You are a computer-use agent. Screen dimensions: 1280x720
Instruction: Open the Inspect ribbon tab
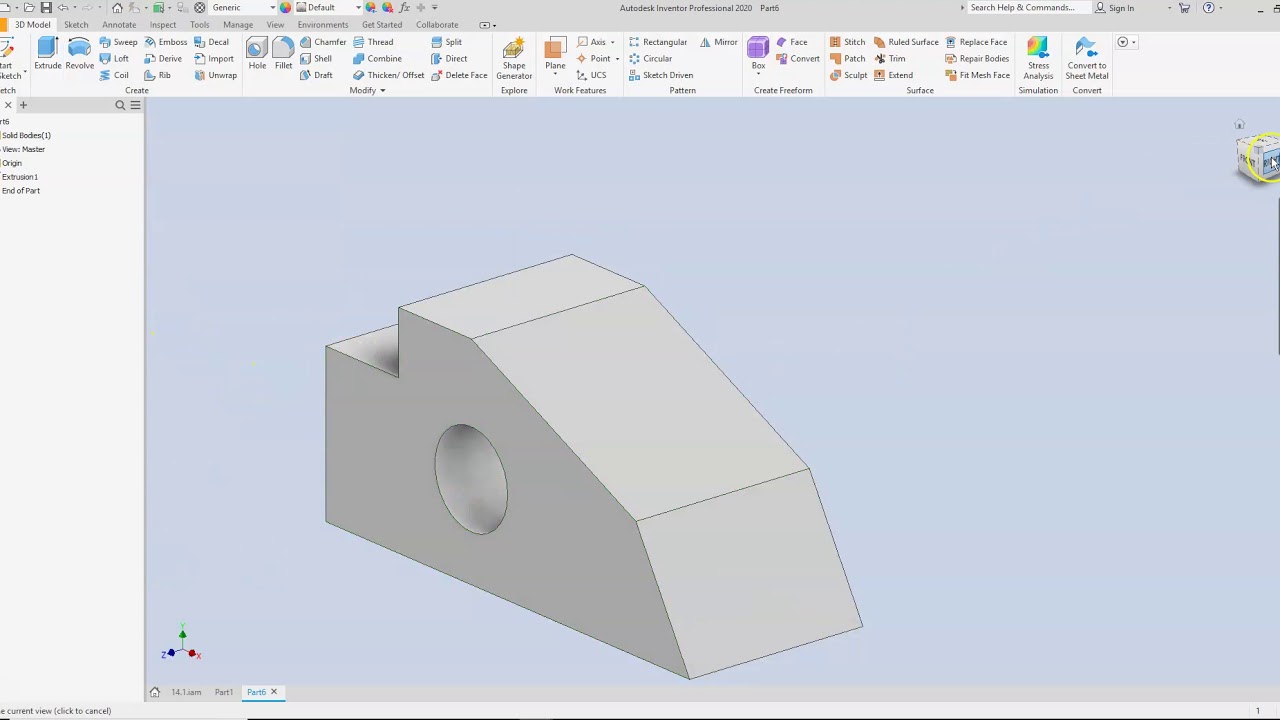tap(163, 25)
